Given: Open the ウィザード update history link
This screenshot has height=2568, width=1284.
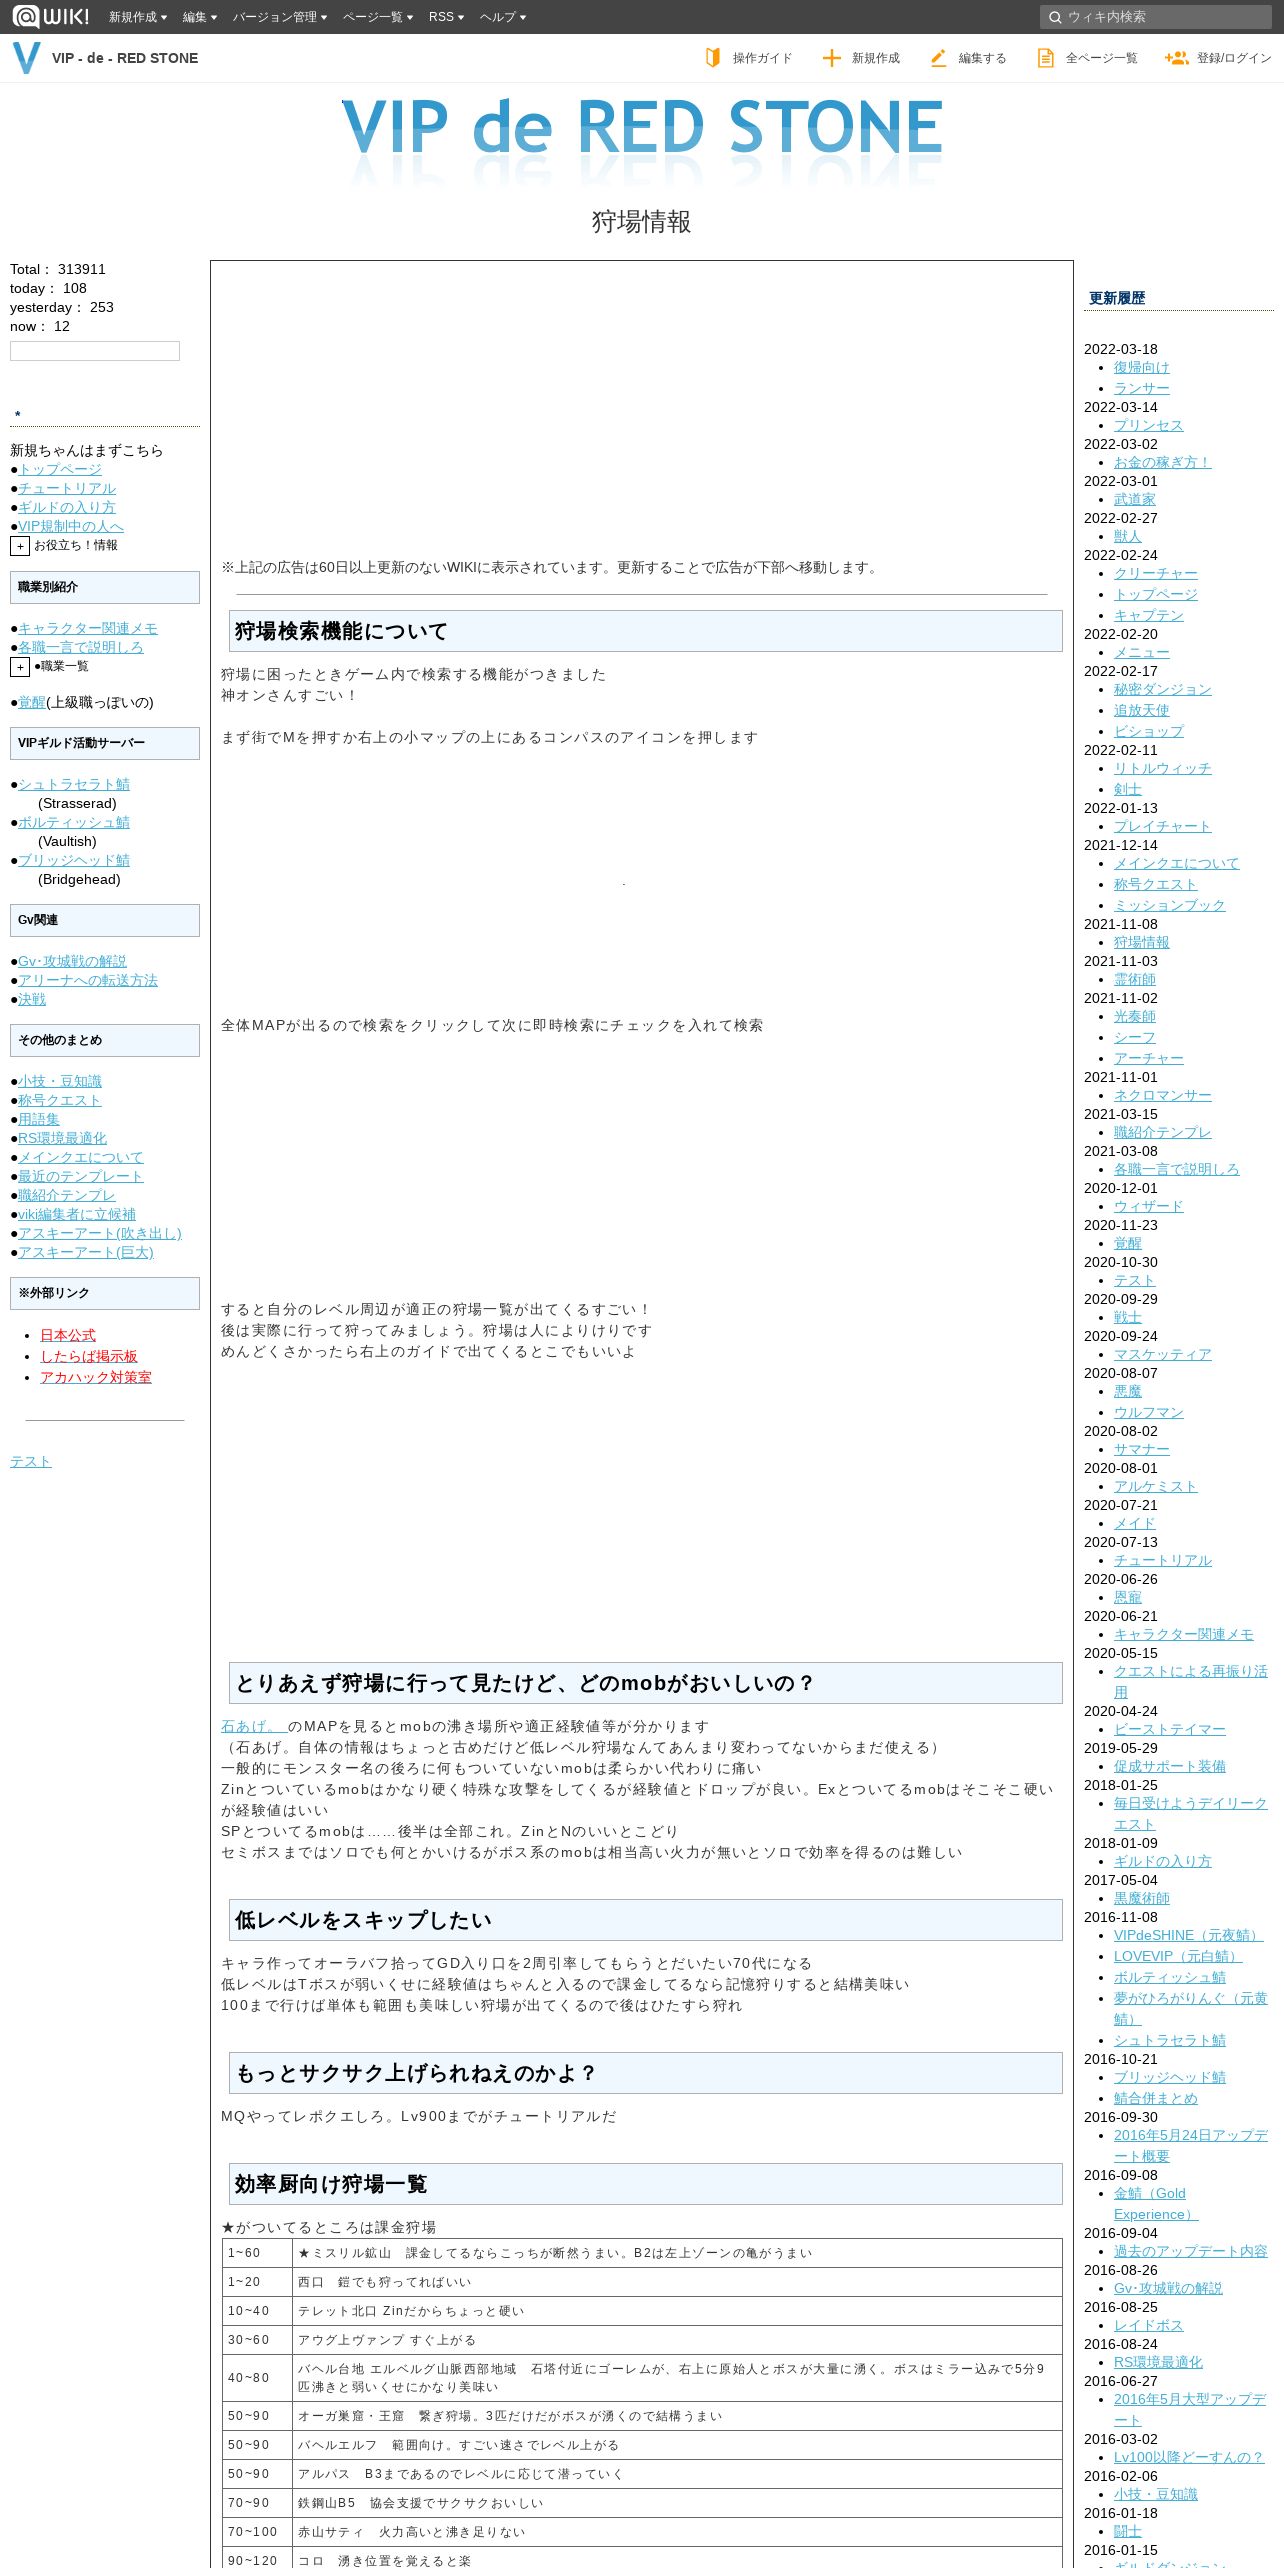Looking at the screenshot, I should (1149, 1206).
